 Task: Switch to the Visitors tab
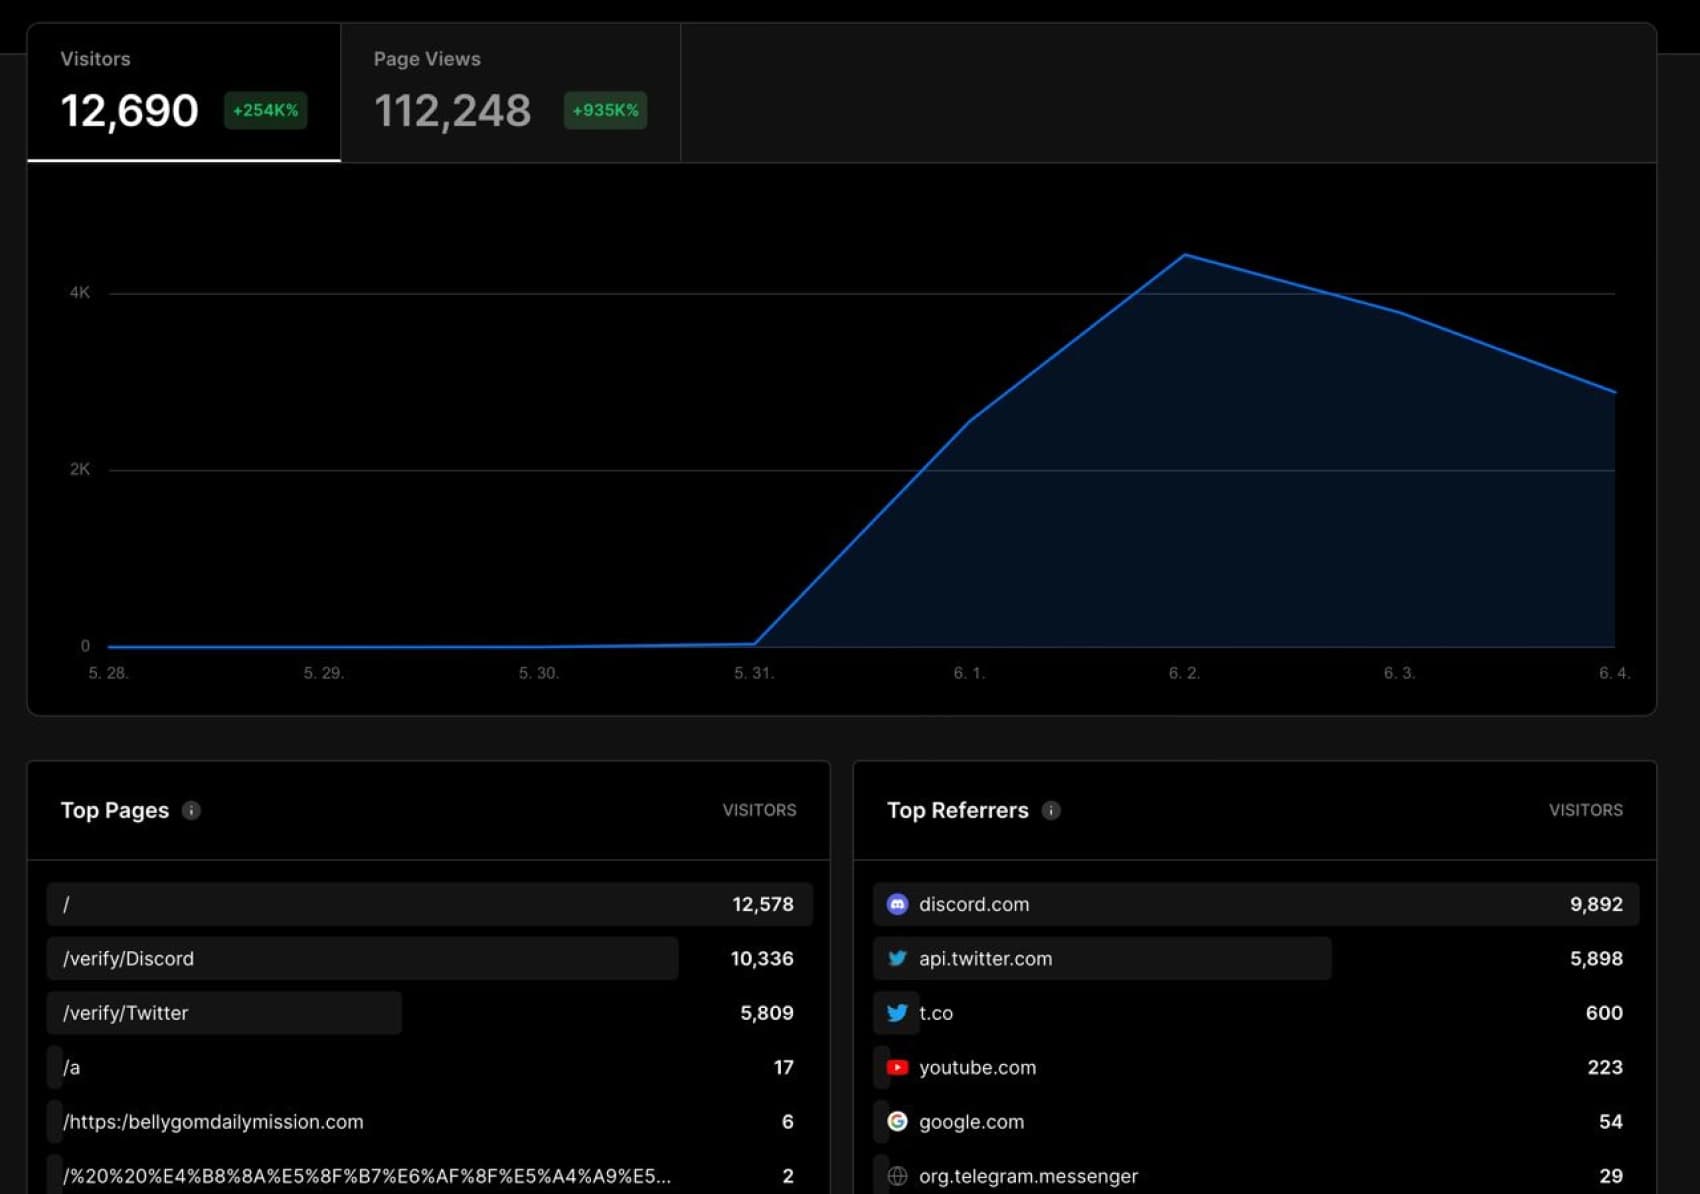184,93
